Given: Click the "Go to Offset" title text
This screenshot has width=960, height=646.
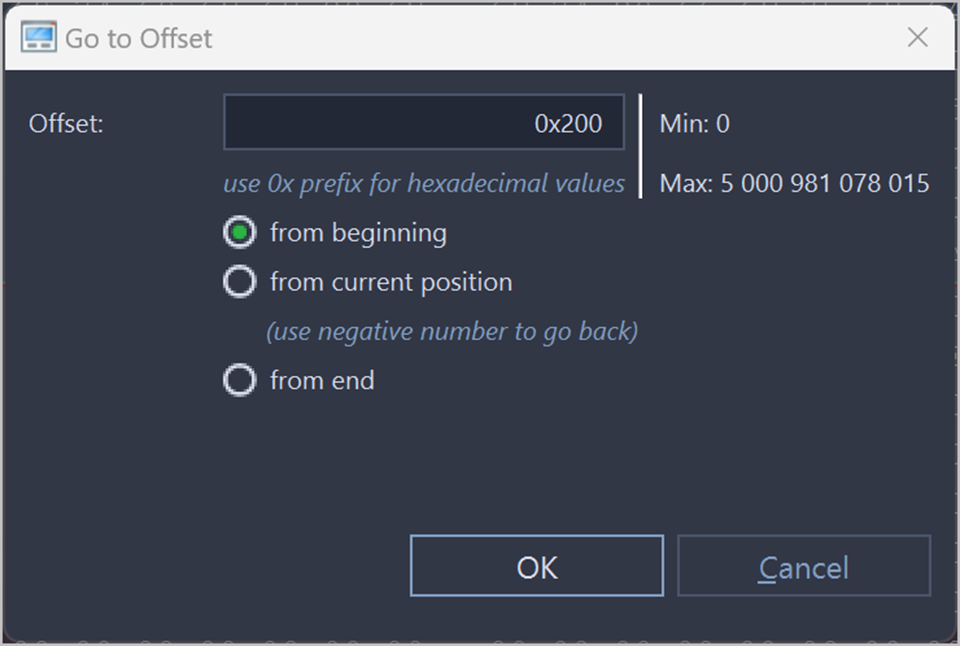Looking at the screenshot, I should (x=139, y=39).
